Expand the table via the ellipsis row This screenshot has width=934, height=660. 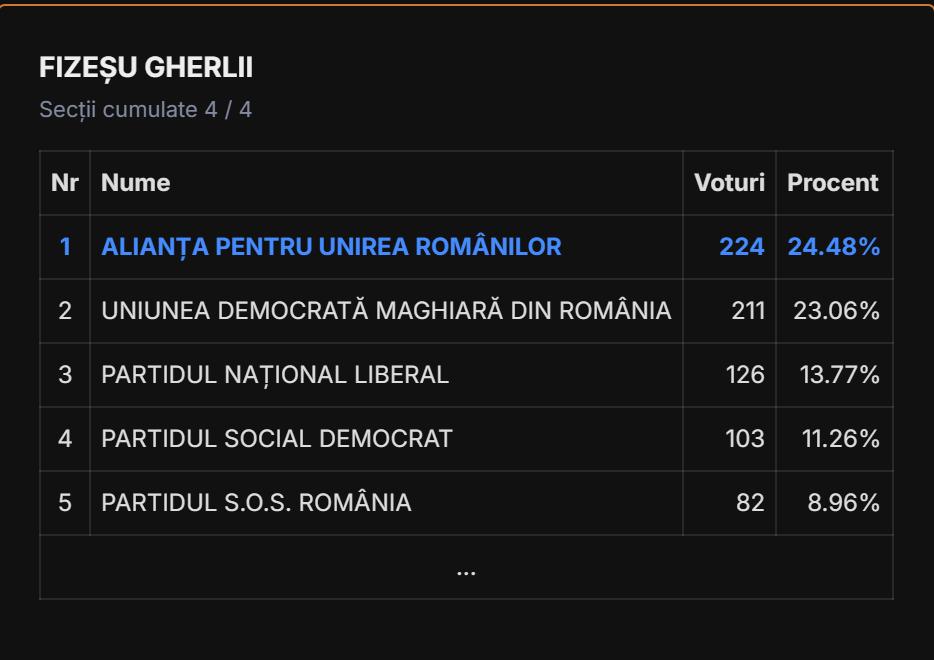(466, 568)
